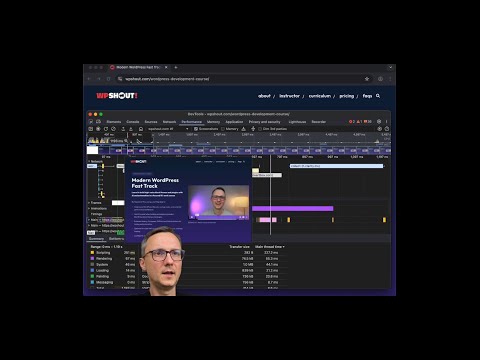Click the browser forward arrow
Viewport: 480px width, 360px height.
tap(99, 79)
